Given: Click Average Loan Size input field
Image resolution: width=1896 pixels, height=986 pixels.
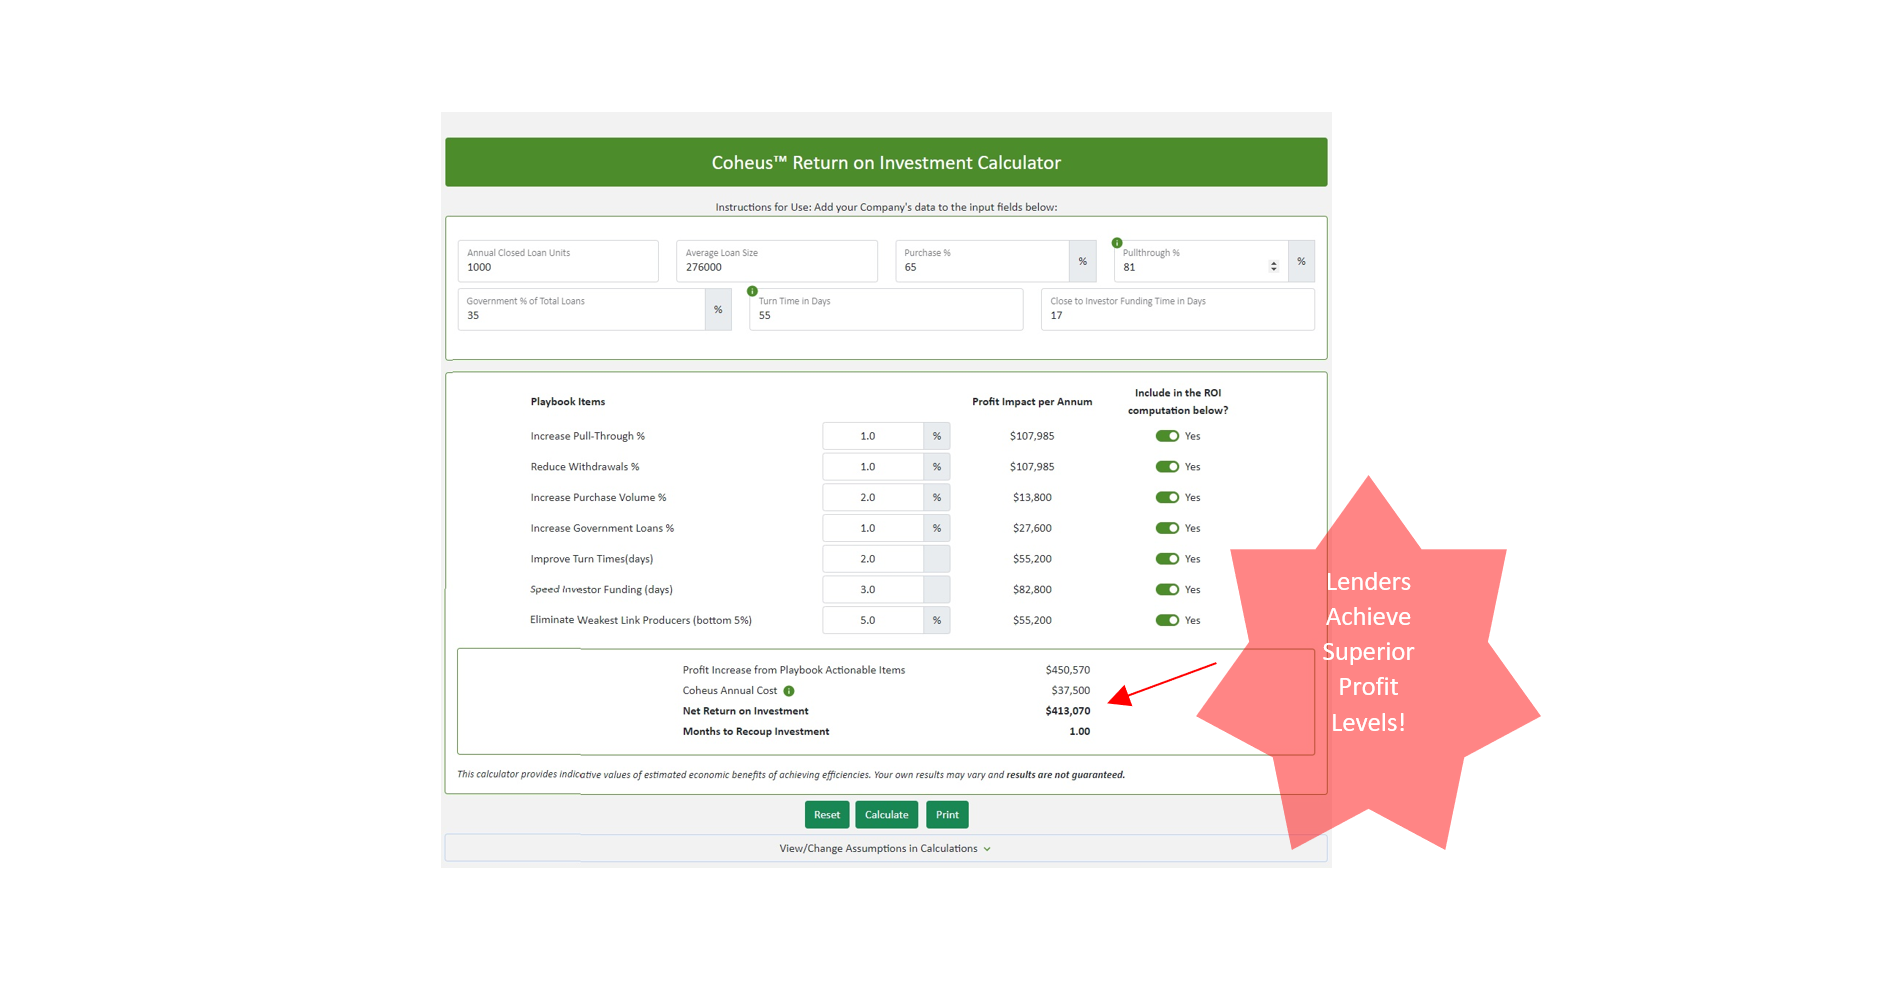Looking at the screenshot, I should [777, 261].
